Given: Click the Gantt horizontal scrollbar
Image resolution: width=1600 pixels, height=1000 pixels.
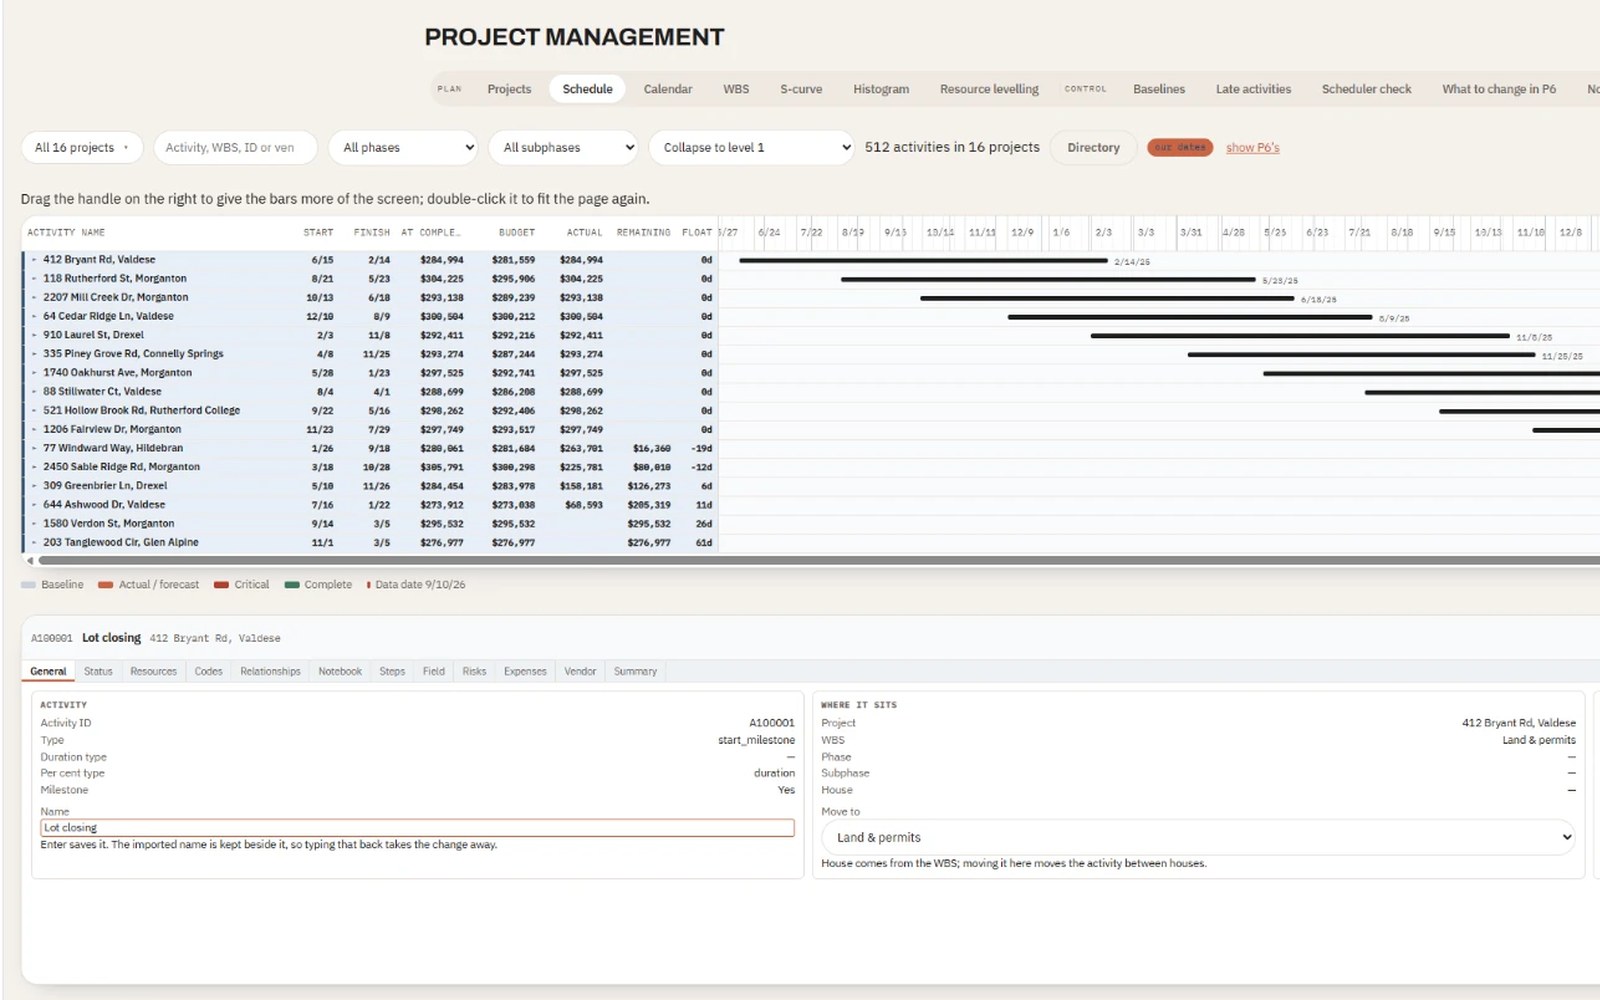Looking at the screenshot, I should [x=818, y=561].
